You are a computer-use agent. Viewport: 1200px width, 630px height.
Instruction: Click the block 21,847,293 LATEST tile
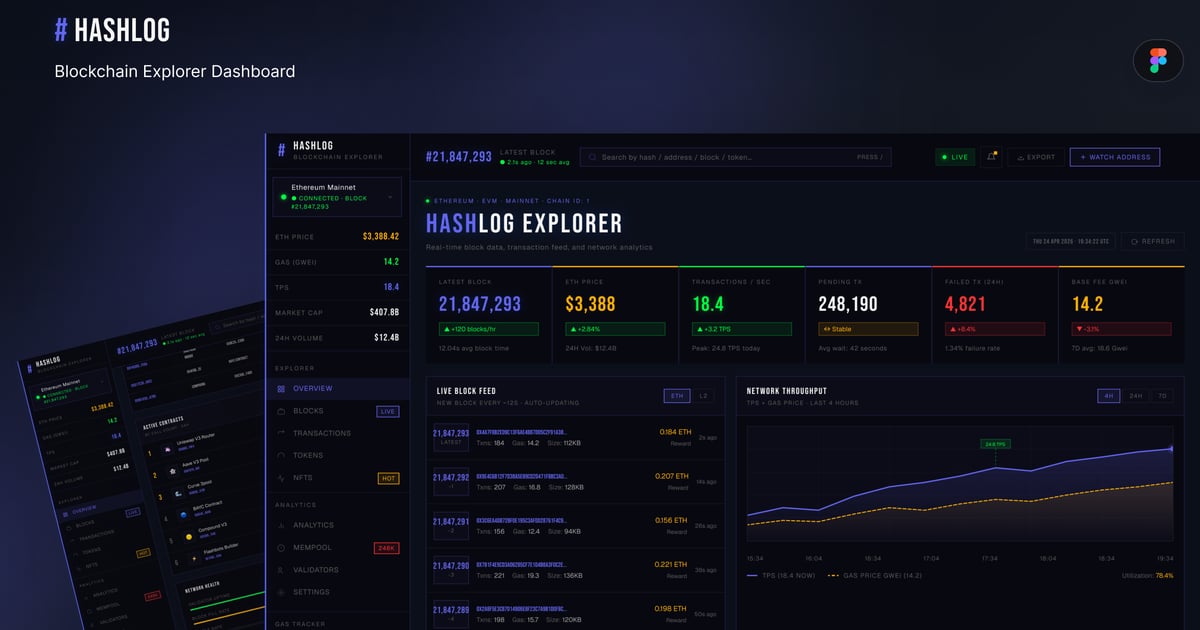tap(449, 436)
